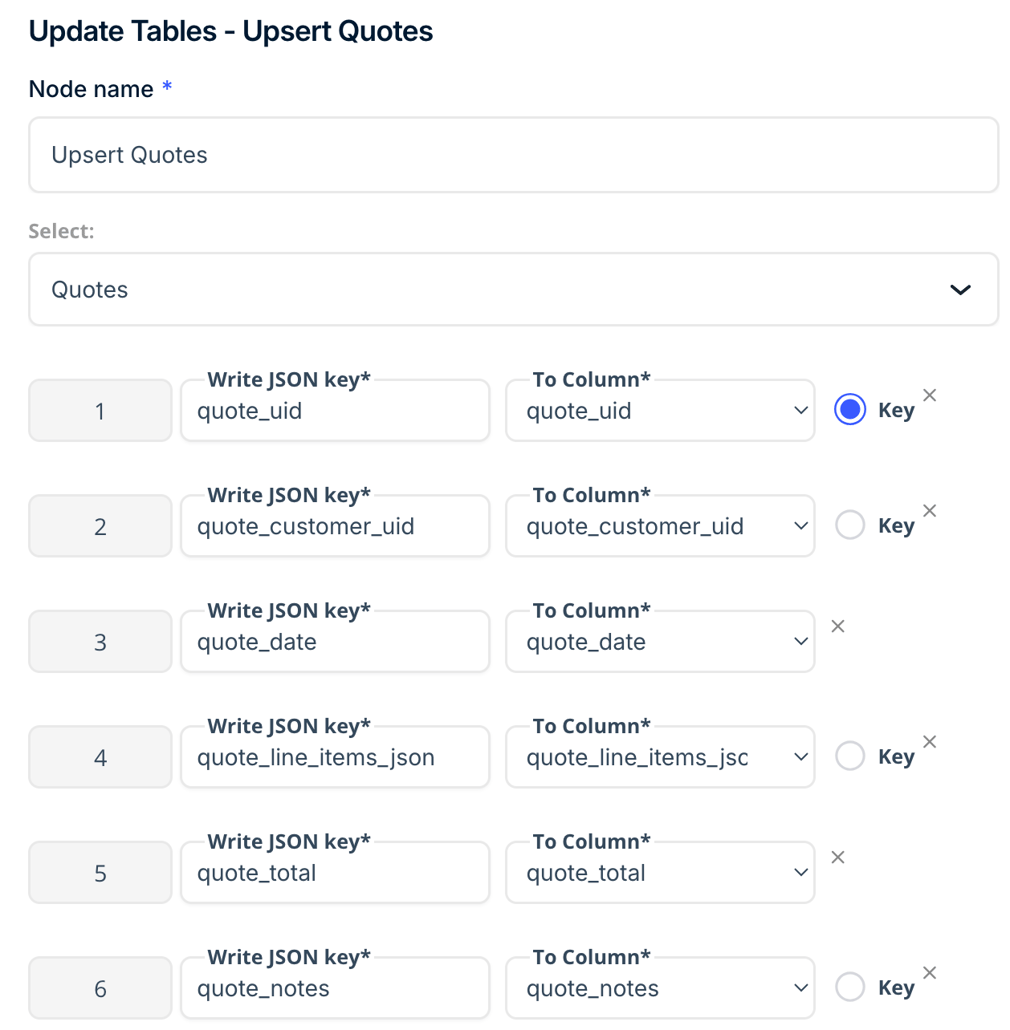This screenshot has height=1030, width=1010.
Task: Remove the quote_customer_uid mapping row
Action: click(x=929, y=510)
